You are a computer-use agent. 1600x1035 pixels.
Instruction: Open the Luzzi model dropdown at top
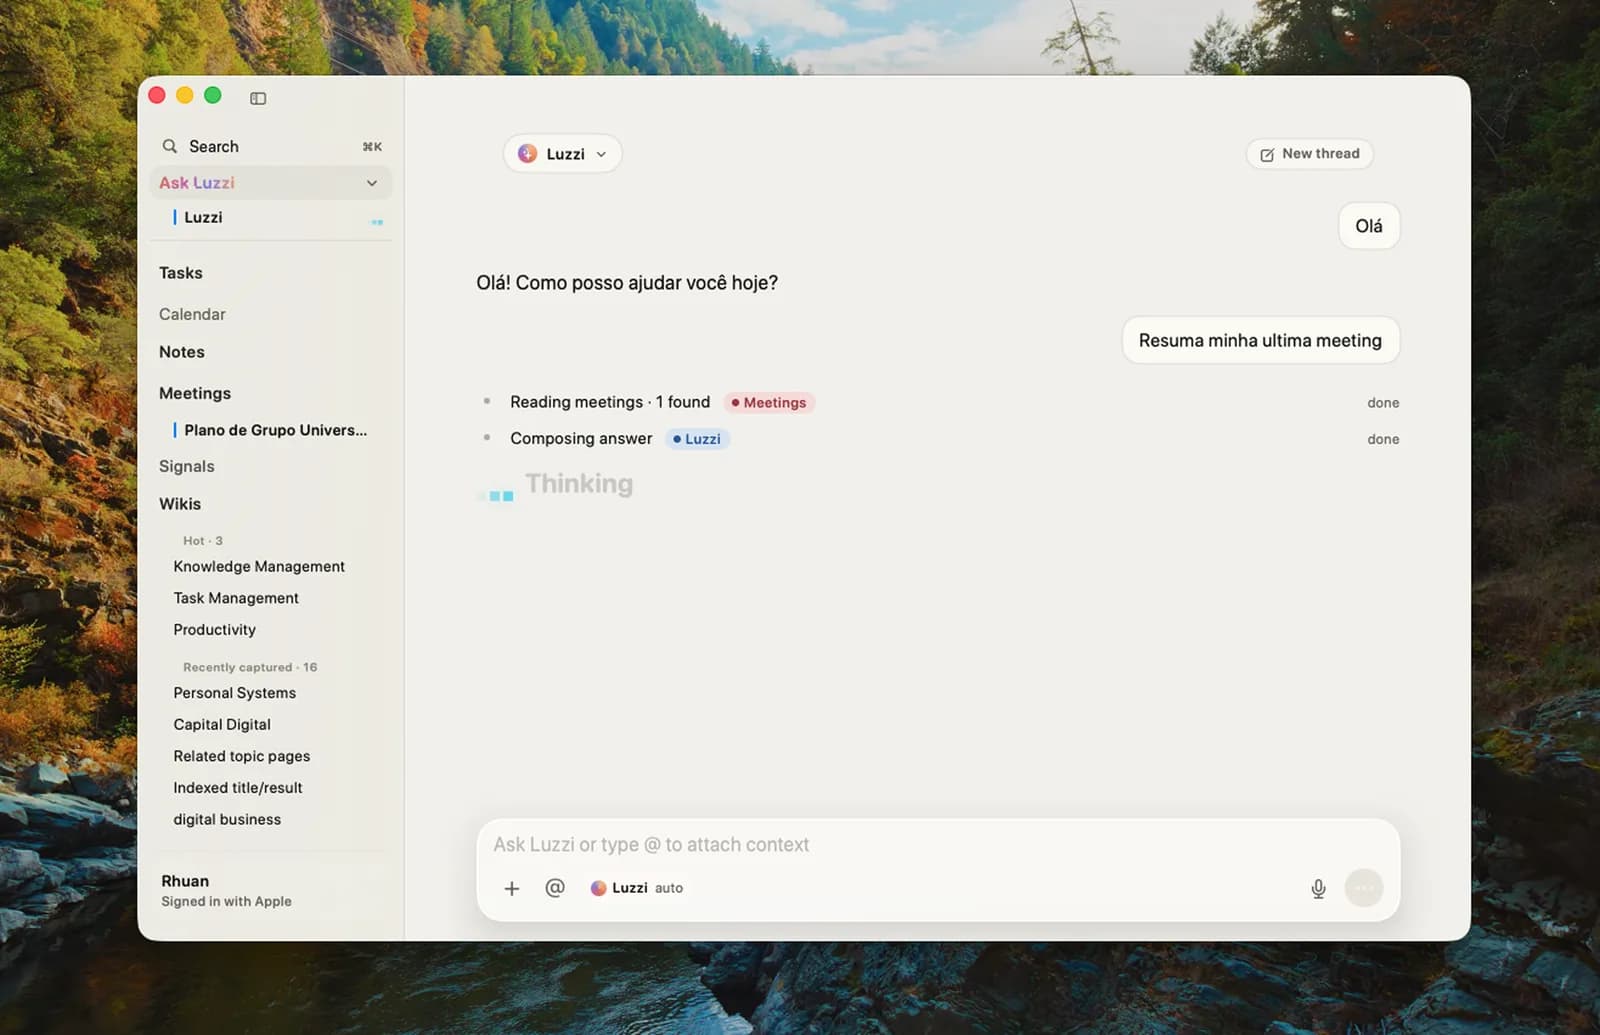(x=562, y=154)
